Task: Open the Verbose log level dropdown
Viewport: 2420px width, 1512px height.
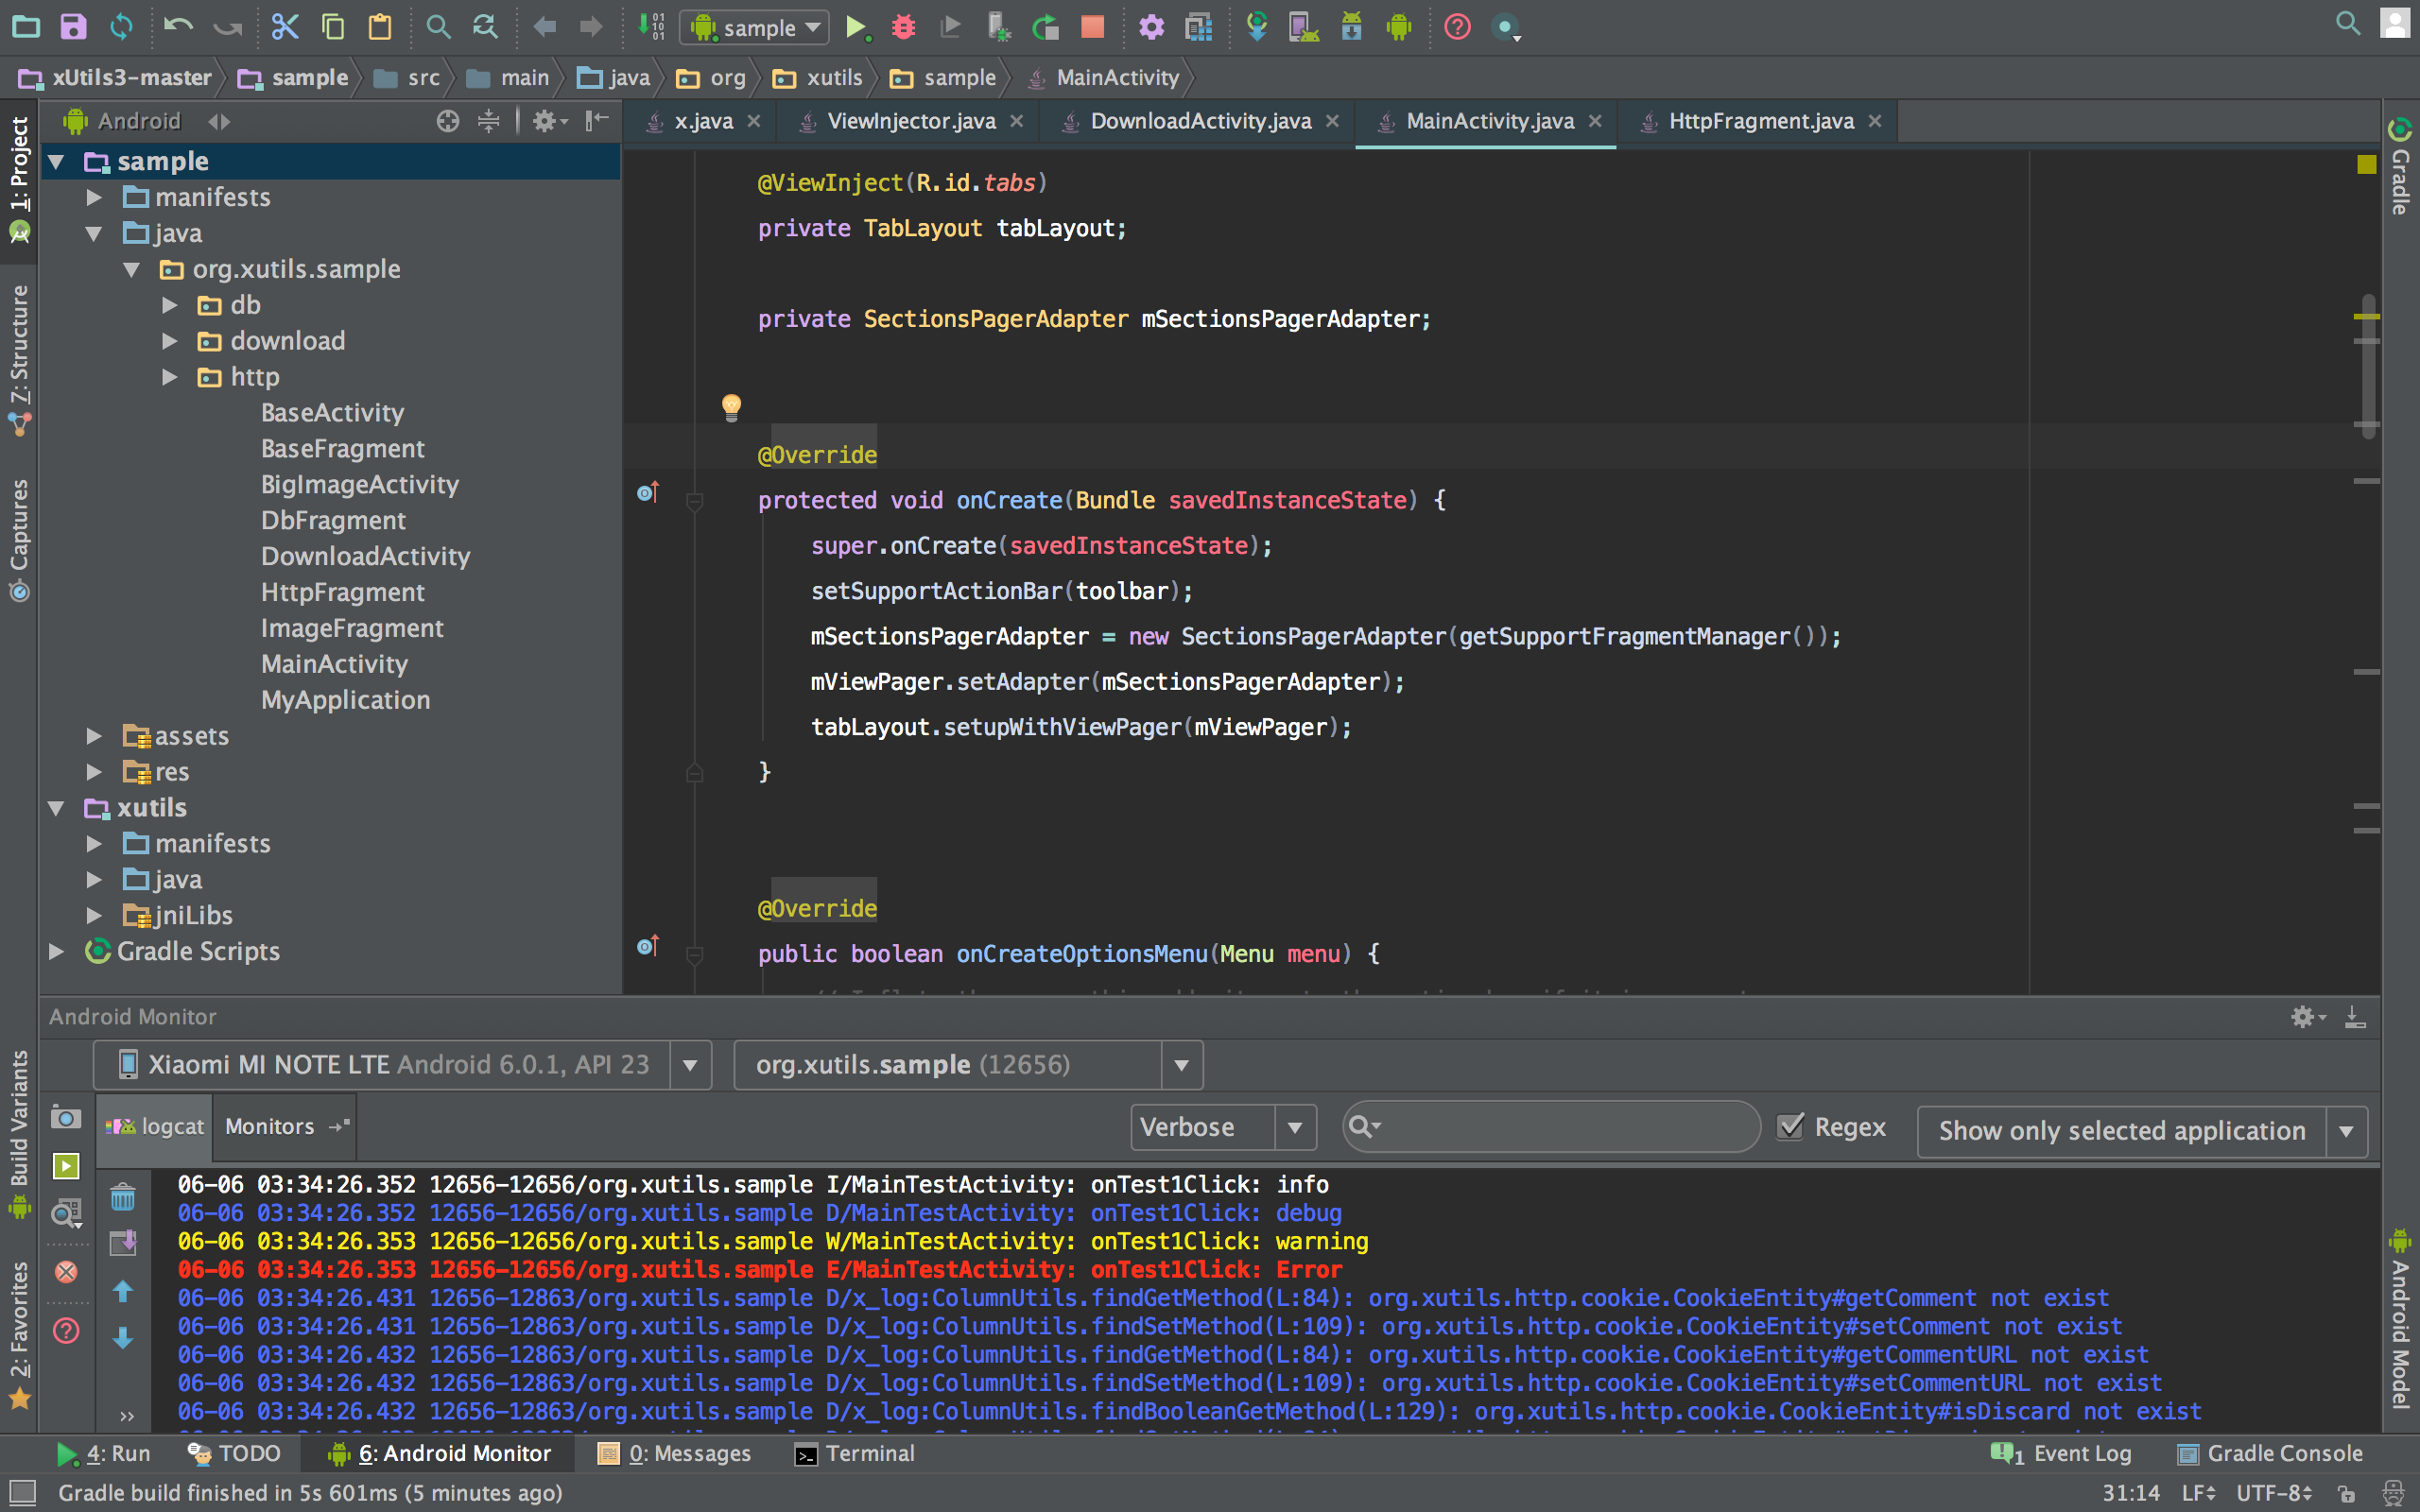Action: [x=1296, y=1127]
